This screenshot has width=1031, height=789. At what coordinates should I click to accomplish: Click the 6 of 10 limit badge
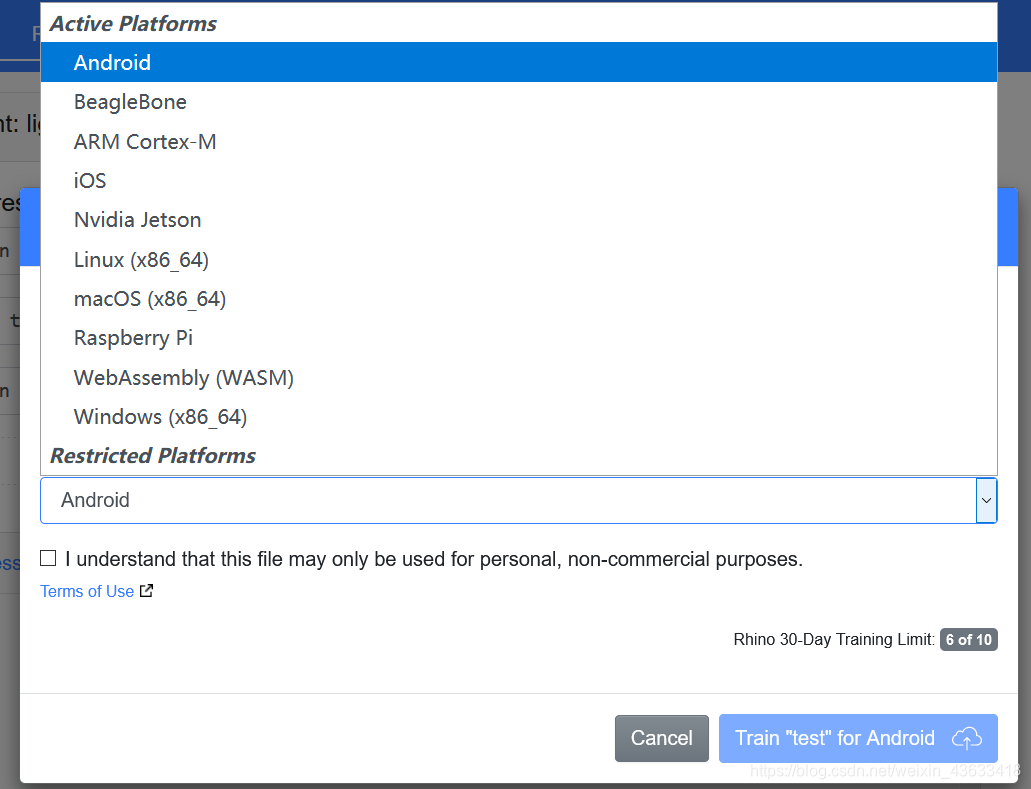[969, 639]
